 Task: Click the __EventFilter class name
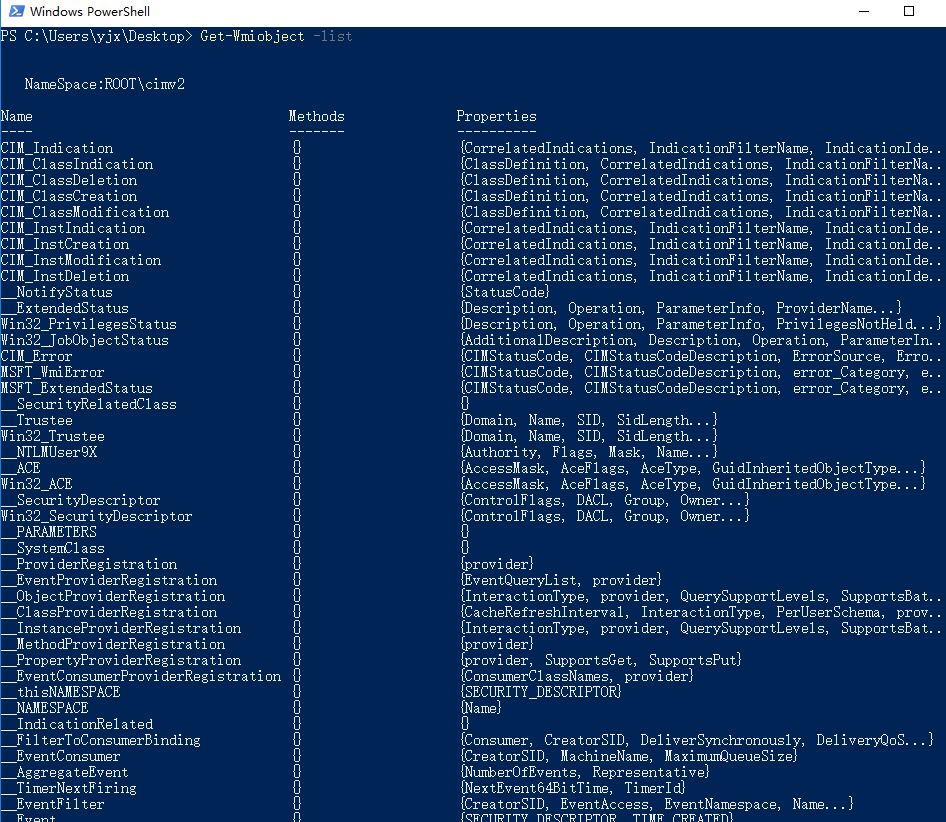pyautogui.click(x=52, y=804)
